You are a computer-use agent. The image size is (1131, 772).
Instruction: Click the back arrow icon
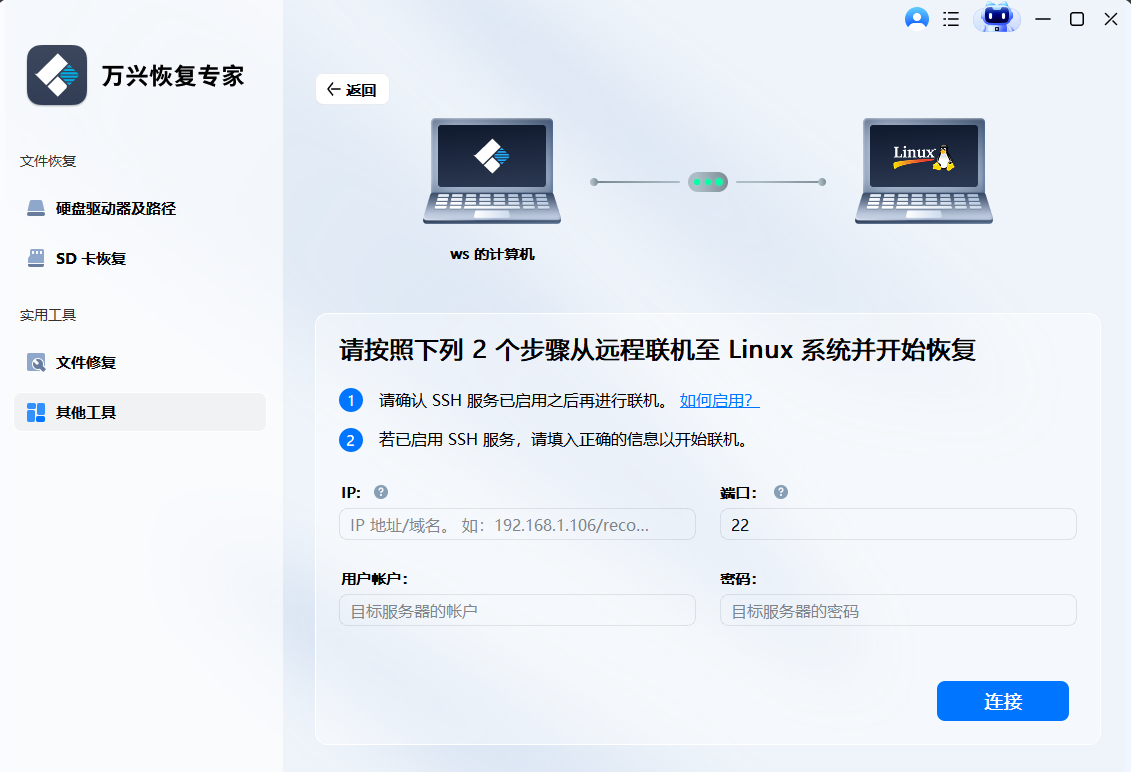click(x=333, y=89)
